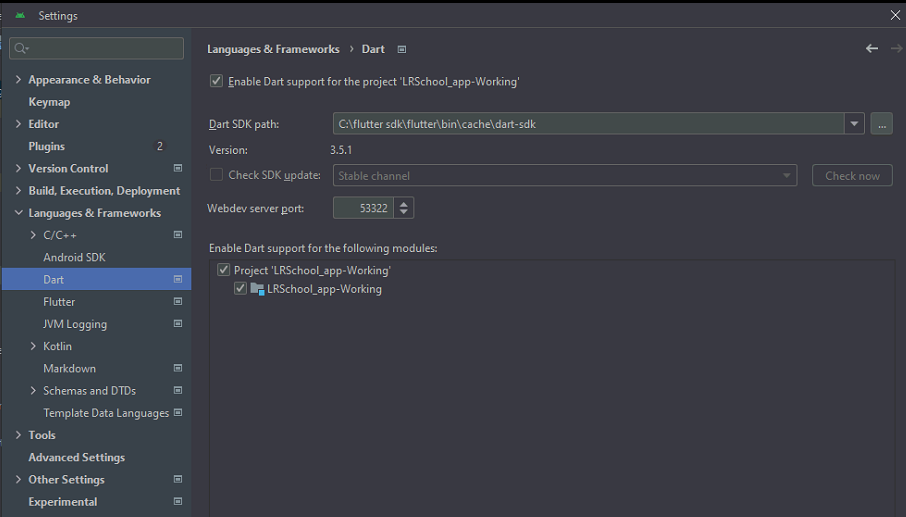This screenshot has height=517, width=906.
Task: Click the project-scope icon next to Version Control
Action: (x=178, y=168)
